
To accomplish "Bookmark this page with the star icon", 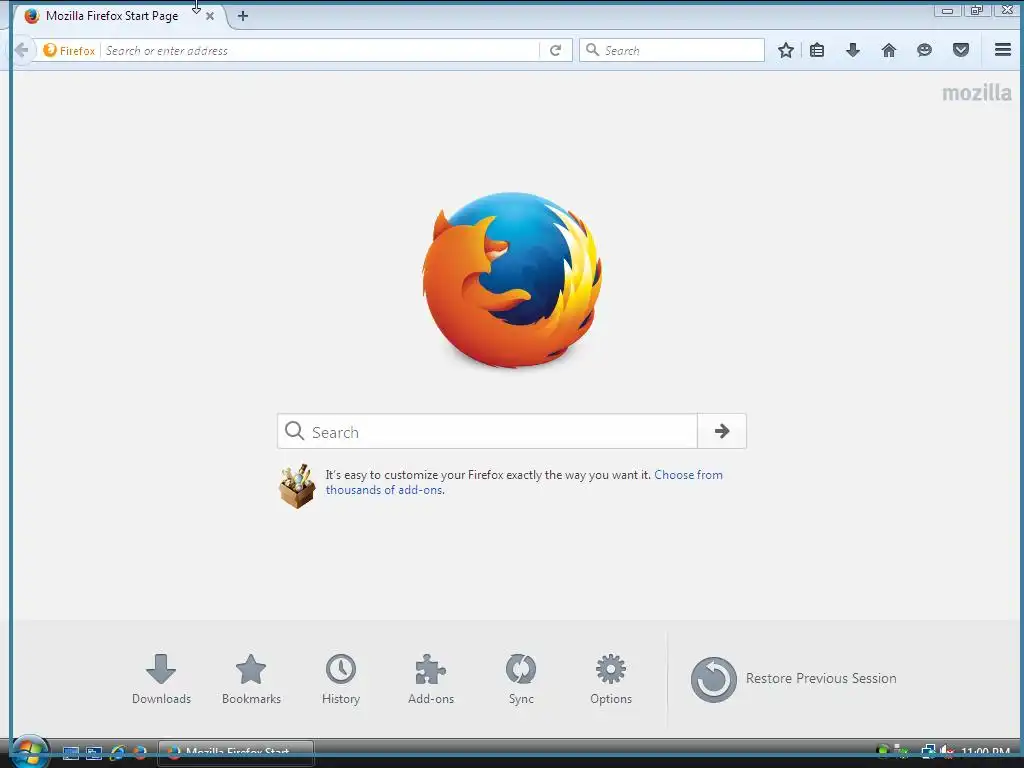I will click(x=786, y=50).
